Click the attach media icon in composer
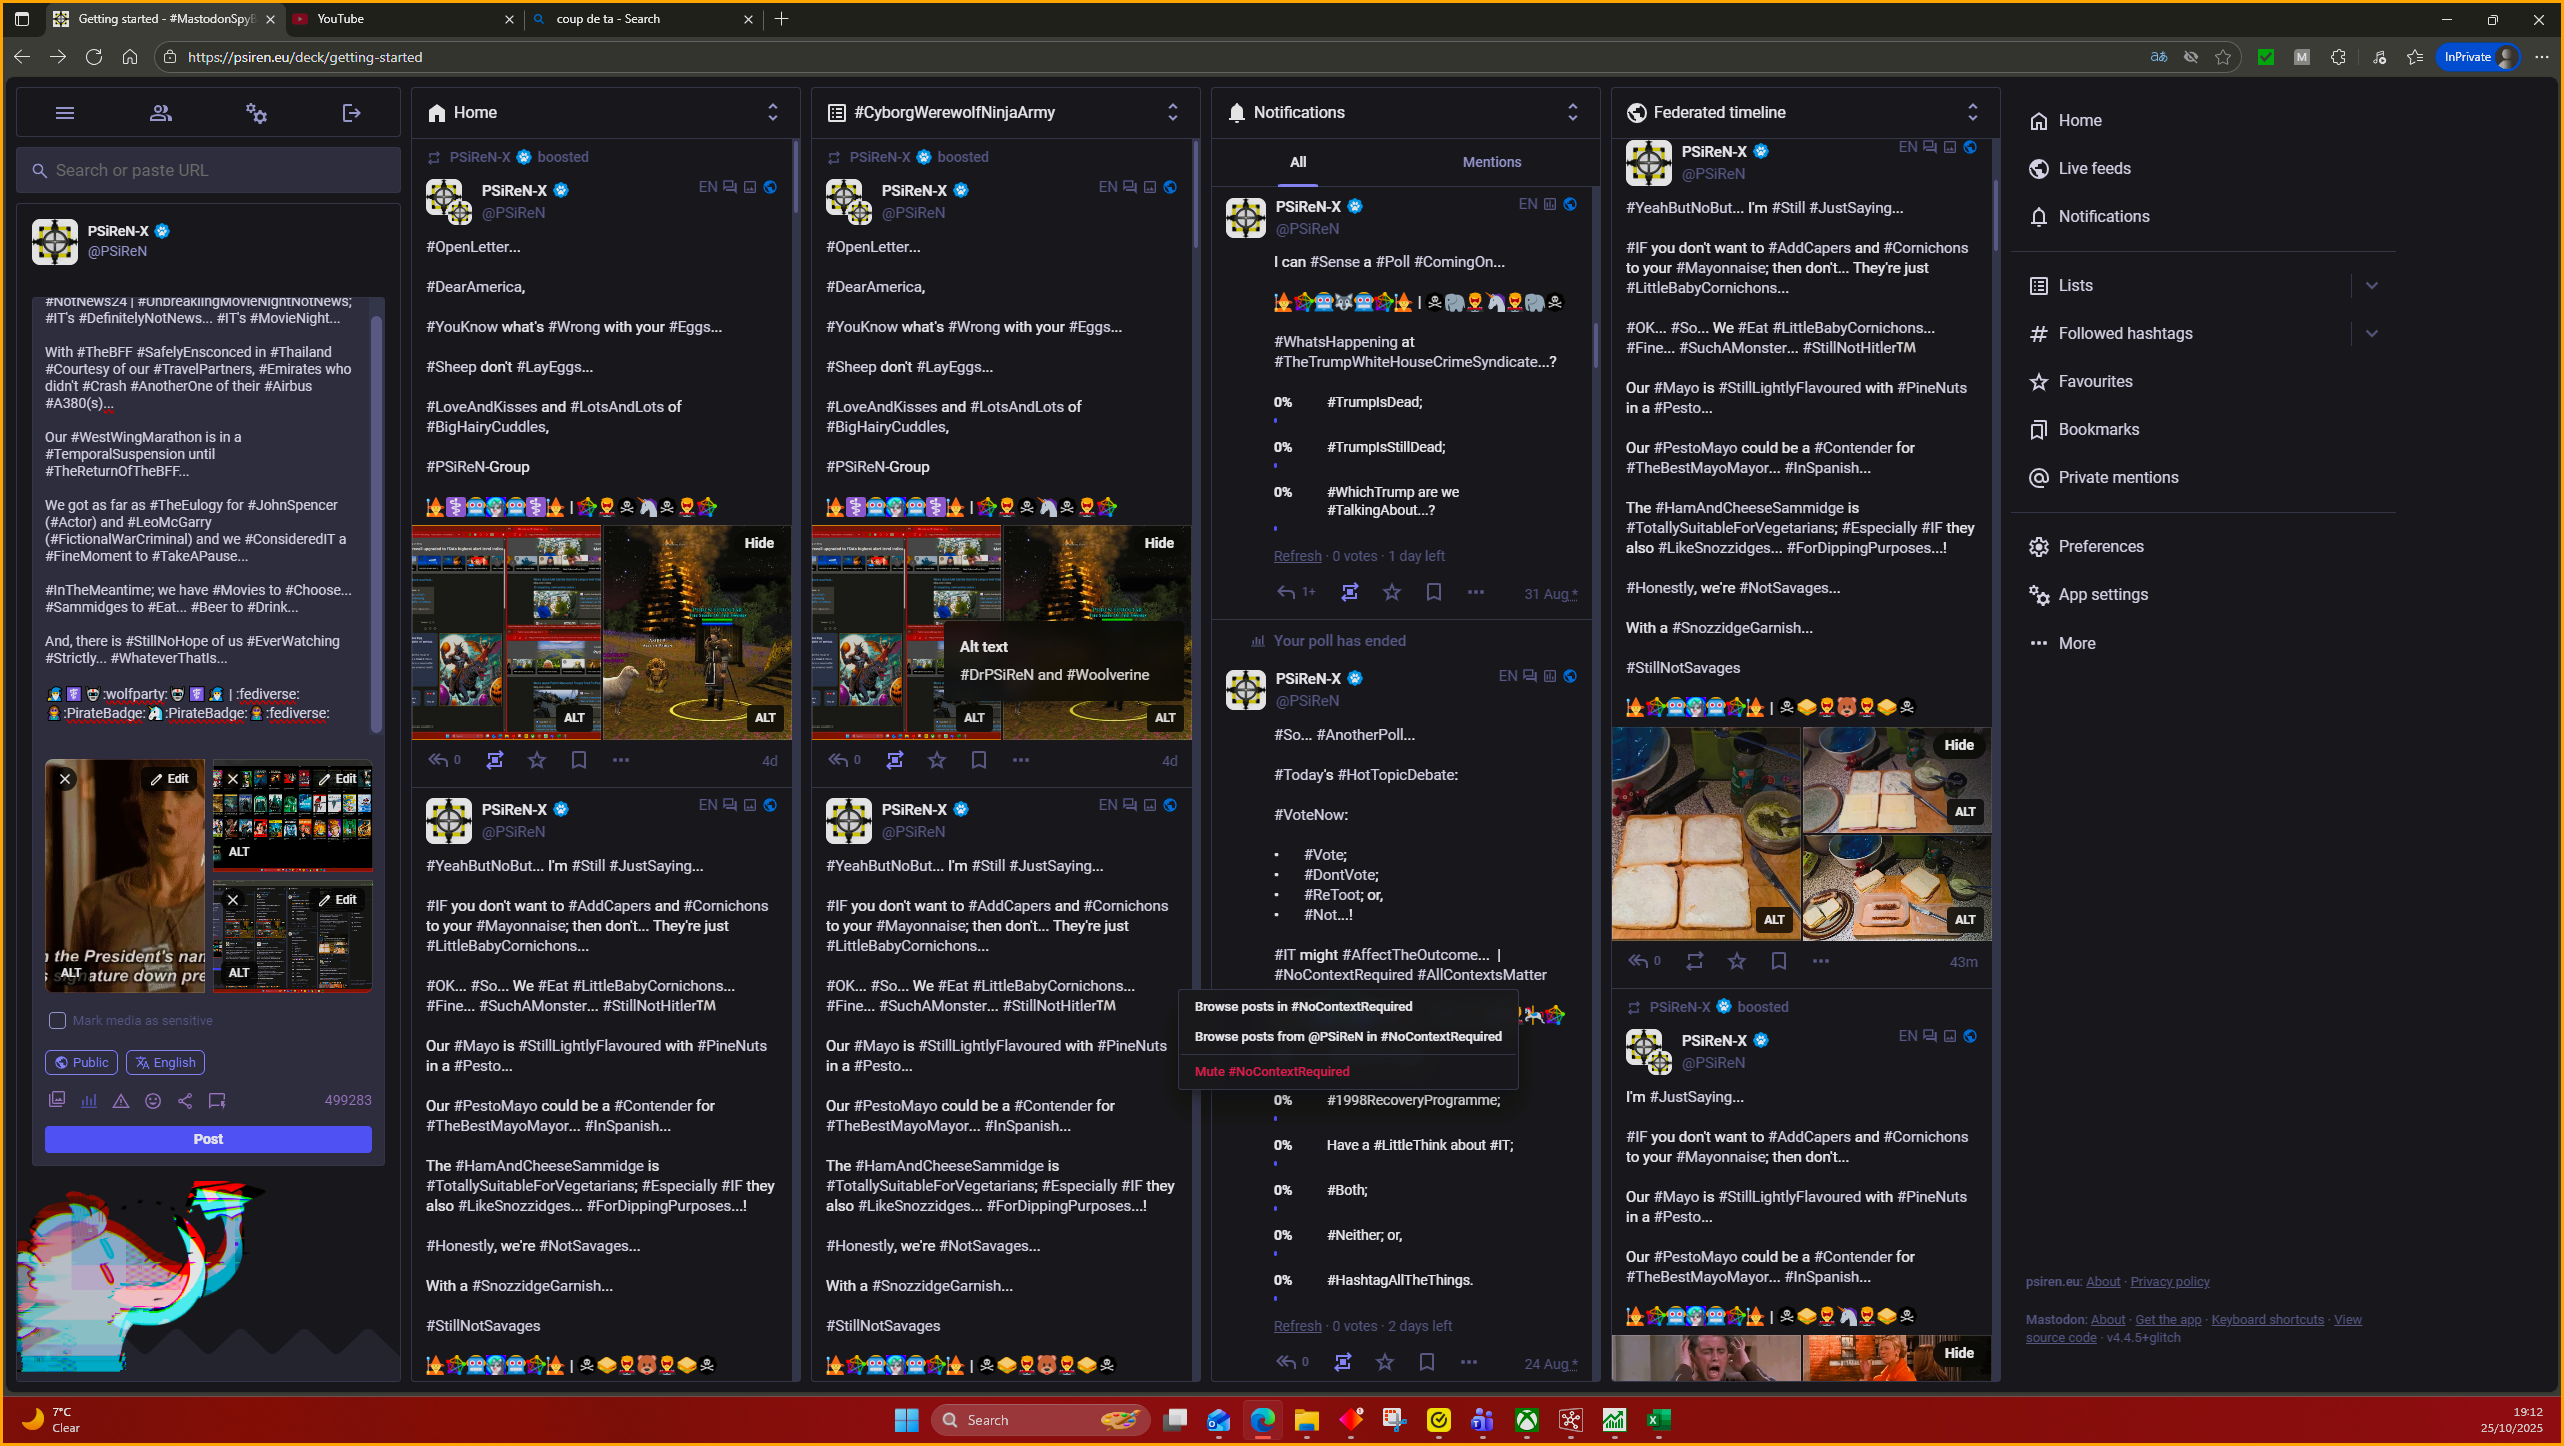Viewport: 2564px width, 1446px height. (x=57, y=1101)
